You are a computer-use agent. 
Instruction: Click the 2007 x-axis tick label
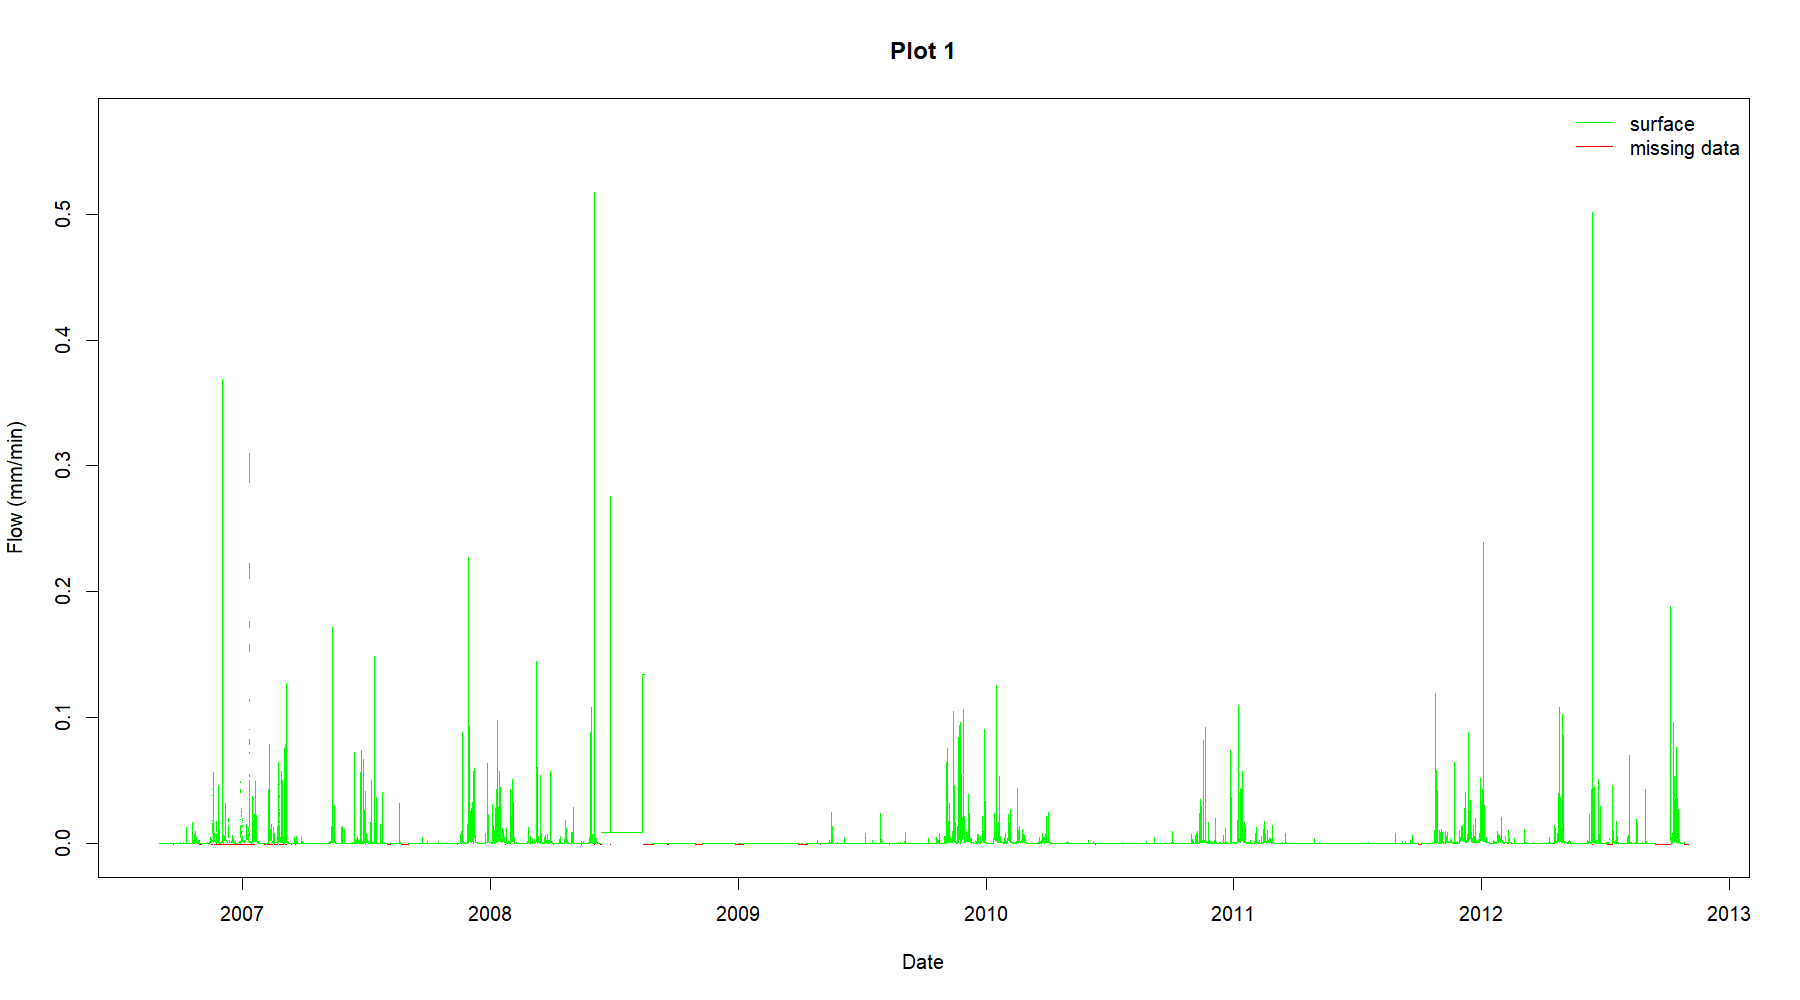point(242,913)
